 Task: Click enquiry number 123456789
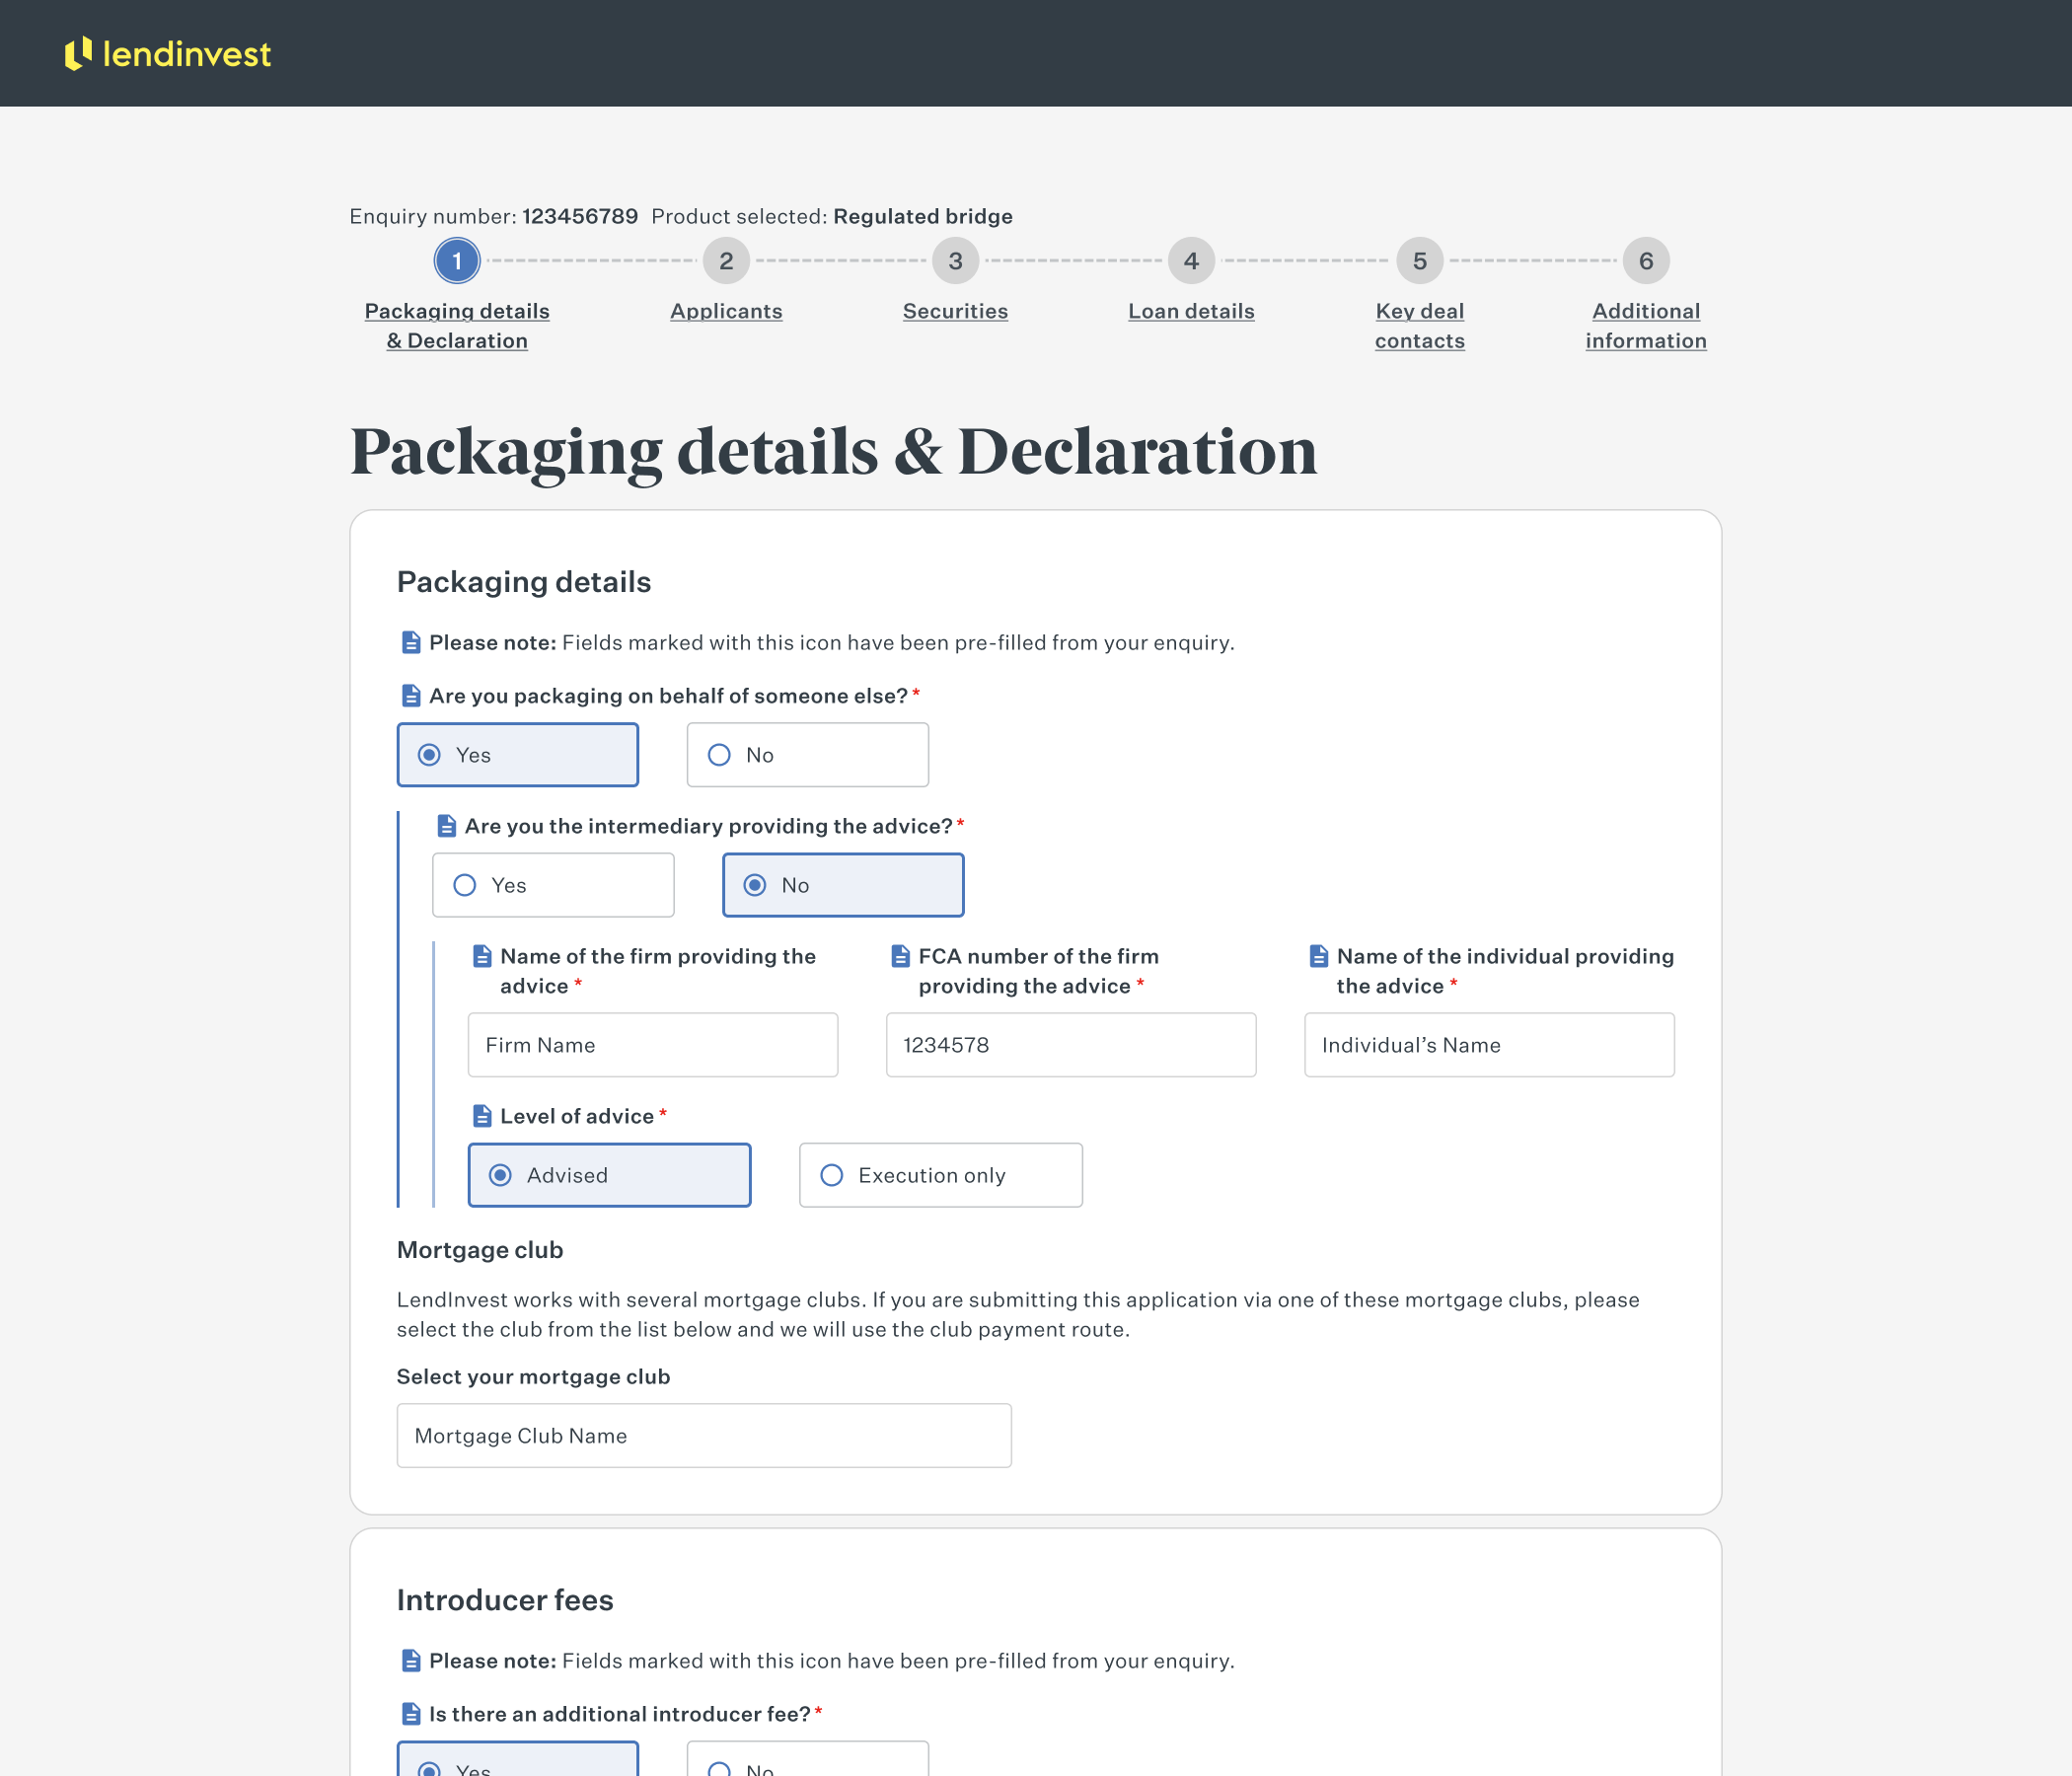click(580, 216)
